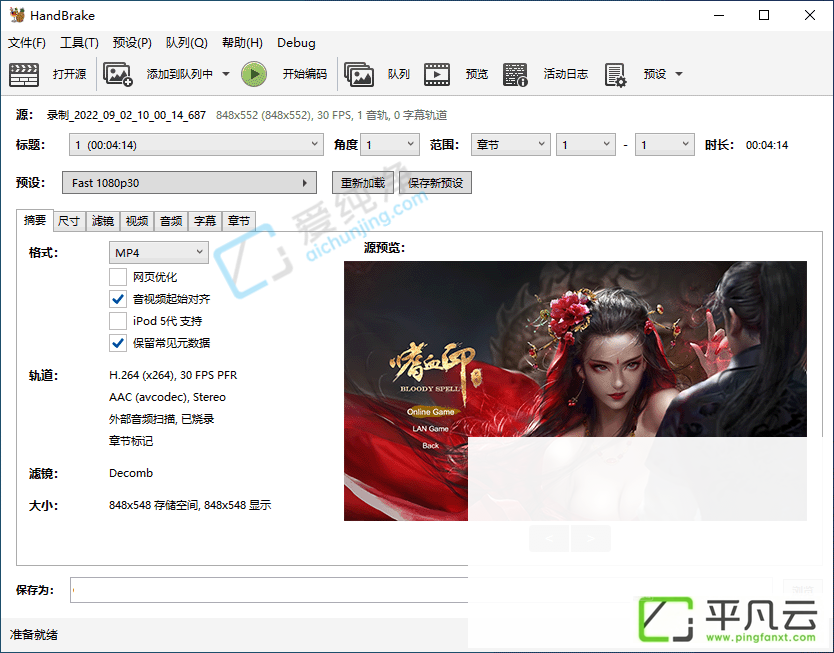This screenshot has width=834, height=653.
Task: Switch to the 视频 tab
Action: (137, 221)
